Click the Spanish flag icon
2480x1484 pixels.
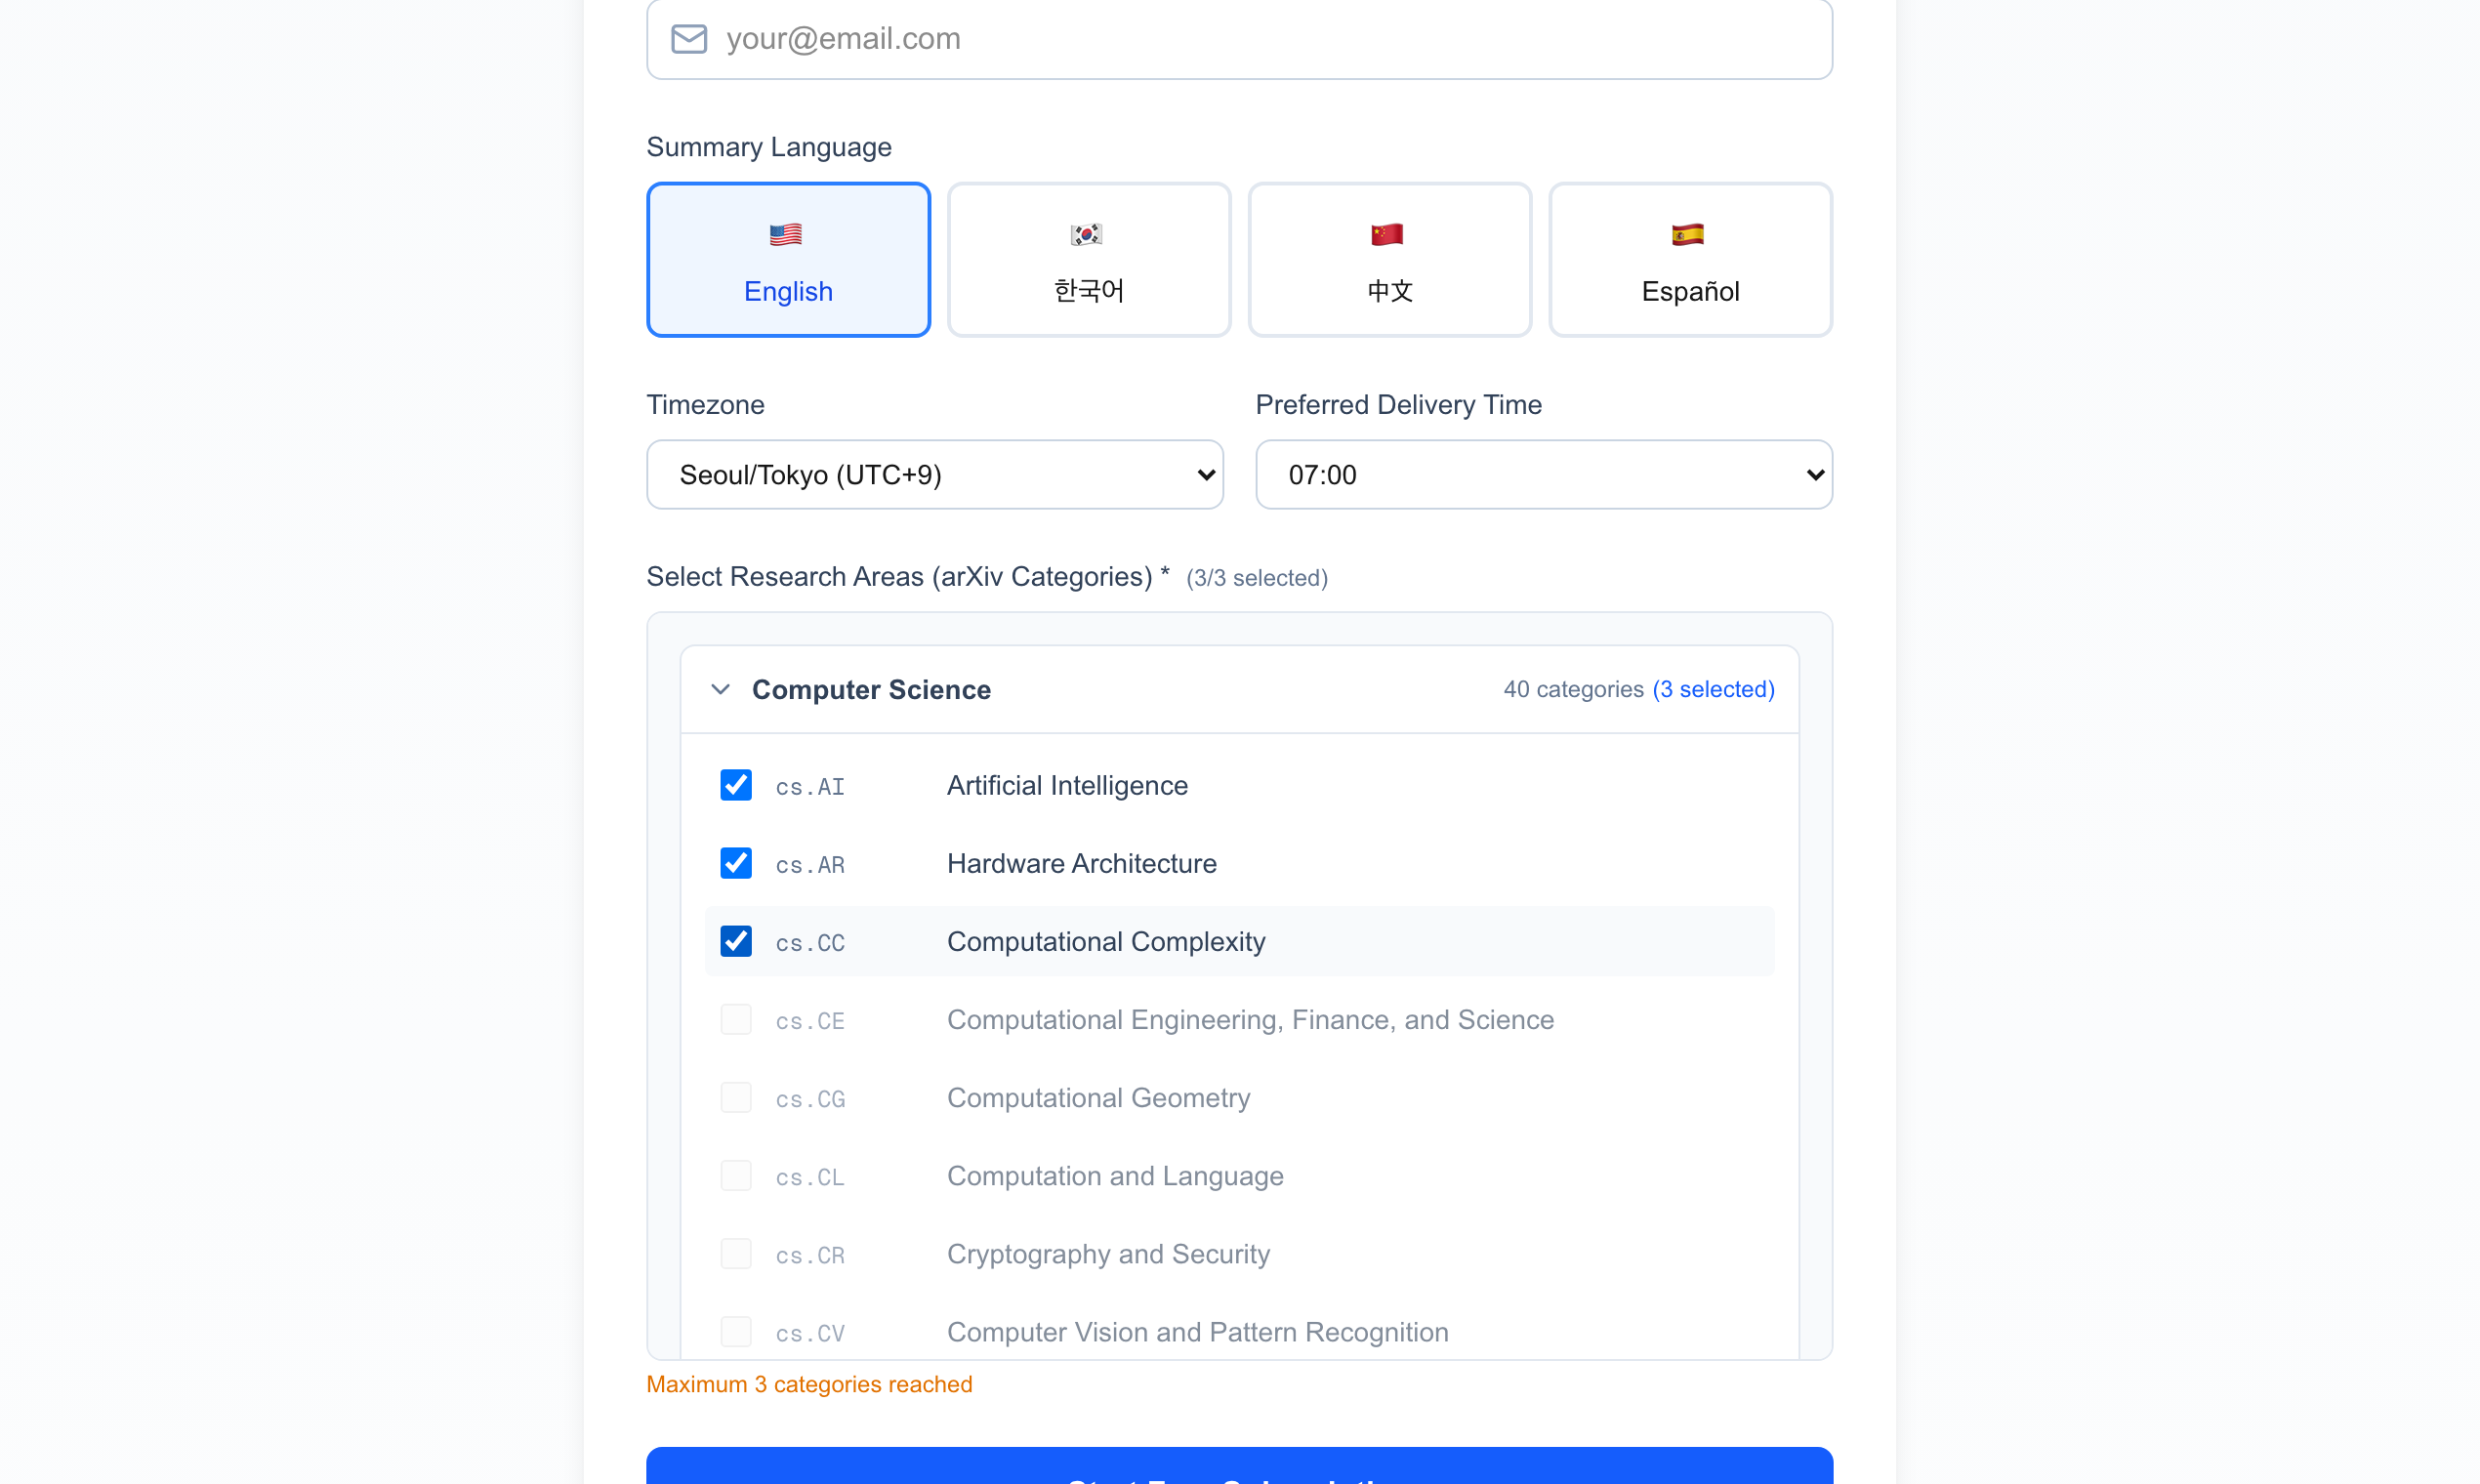coord(1689,234)
